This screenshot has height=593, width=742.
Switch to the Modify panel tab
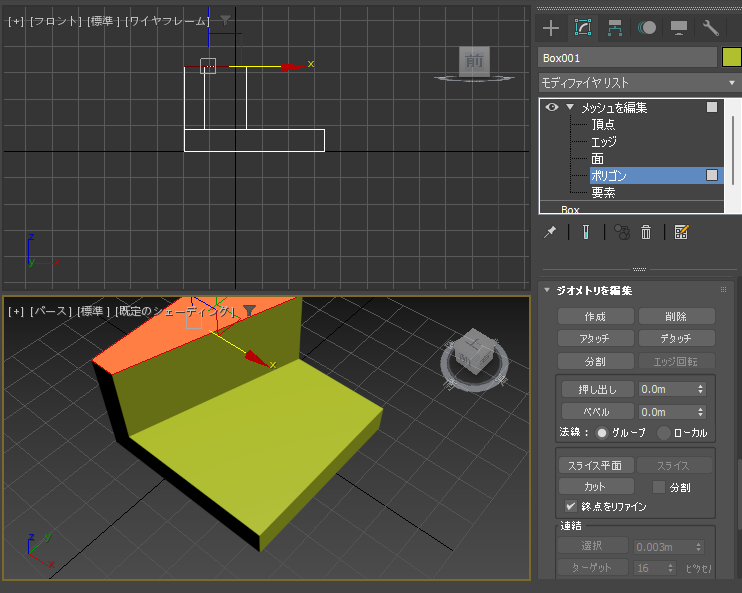click(x=583, y=27)
